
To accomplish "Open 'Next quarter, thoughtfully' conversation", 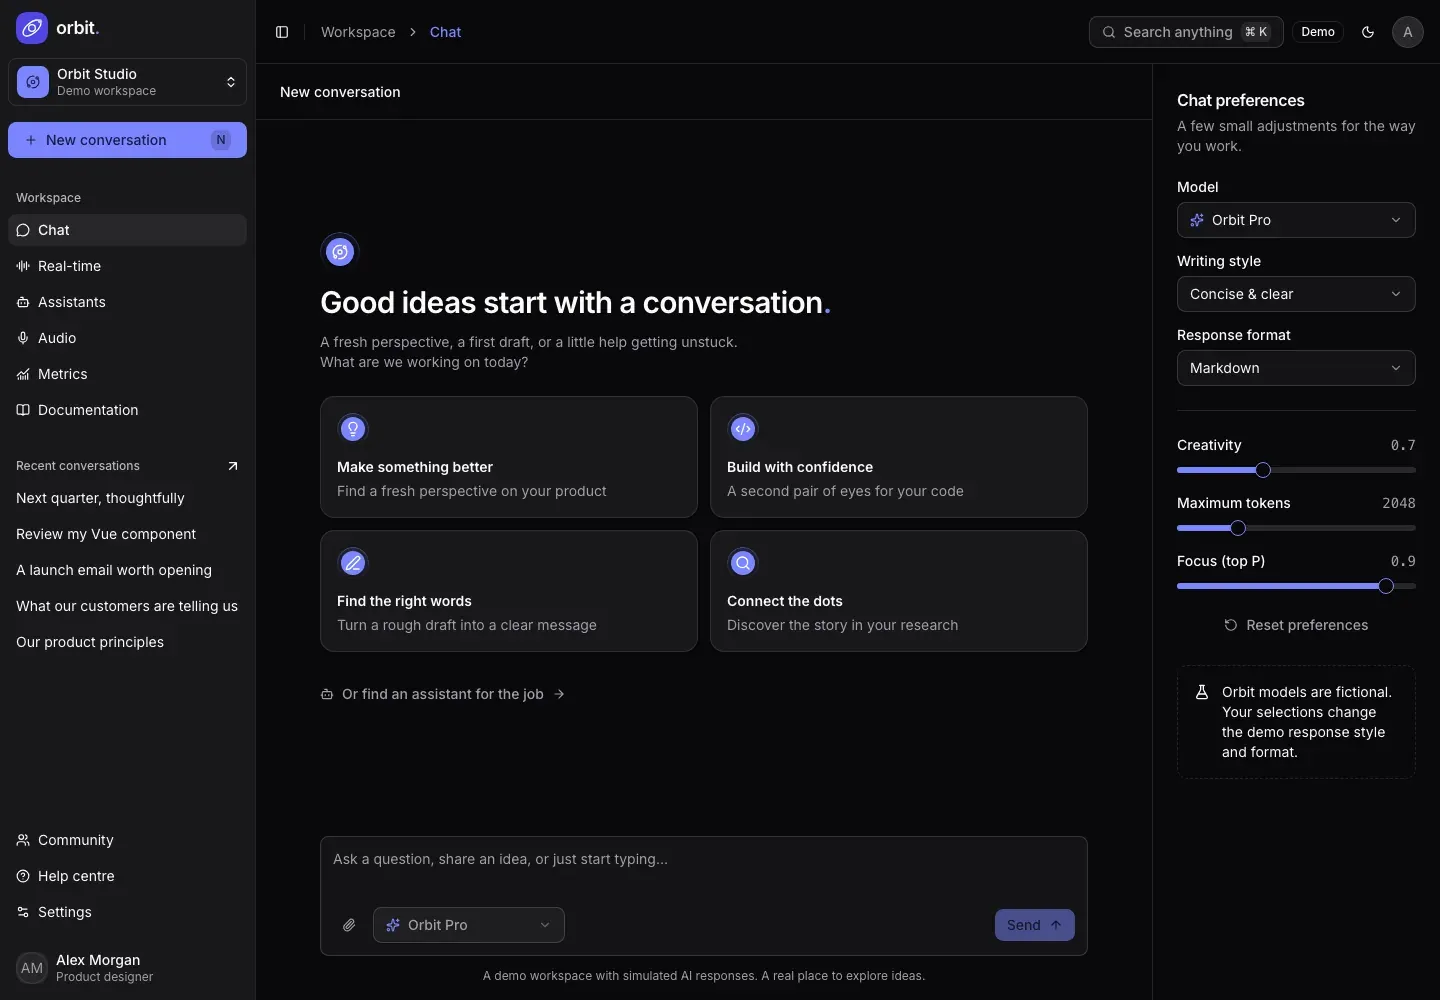I will (127, 498).
